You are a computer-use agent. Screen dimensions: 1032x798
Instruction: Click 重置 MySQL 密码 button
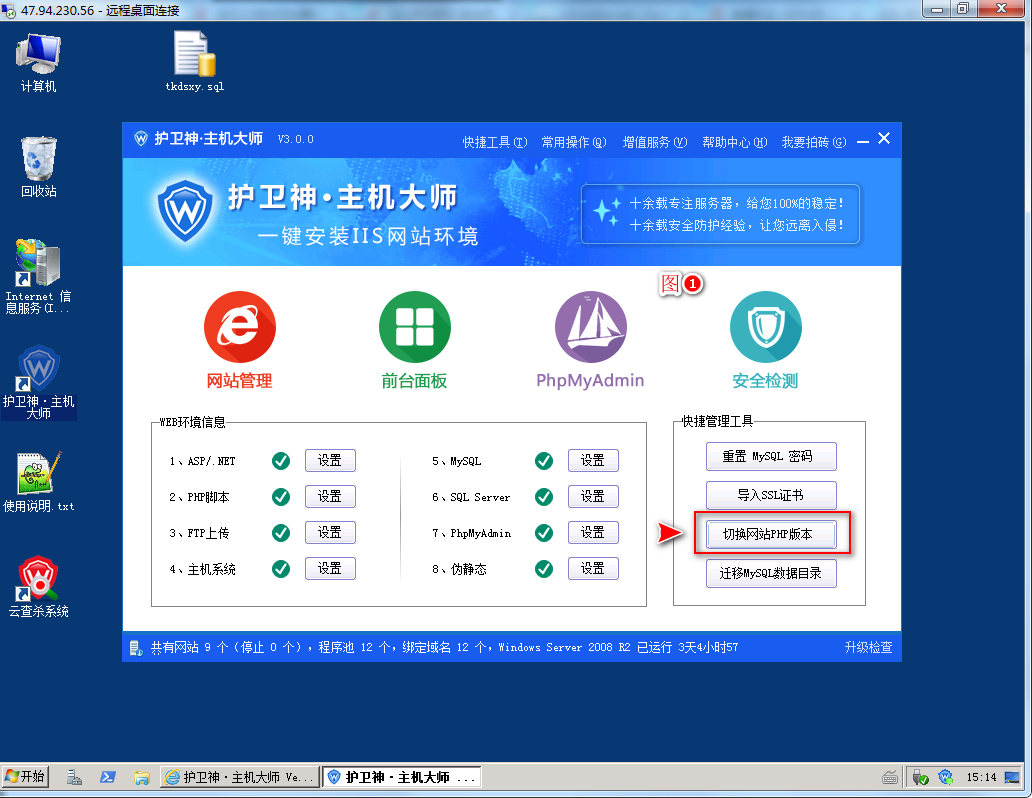coord(768,457)
